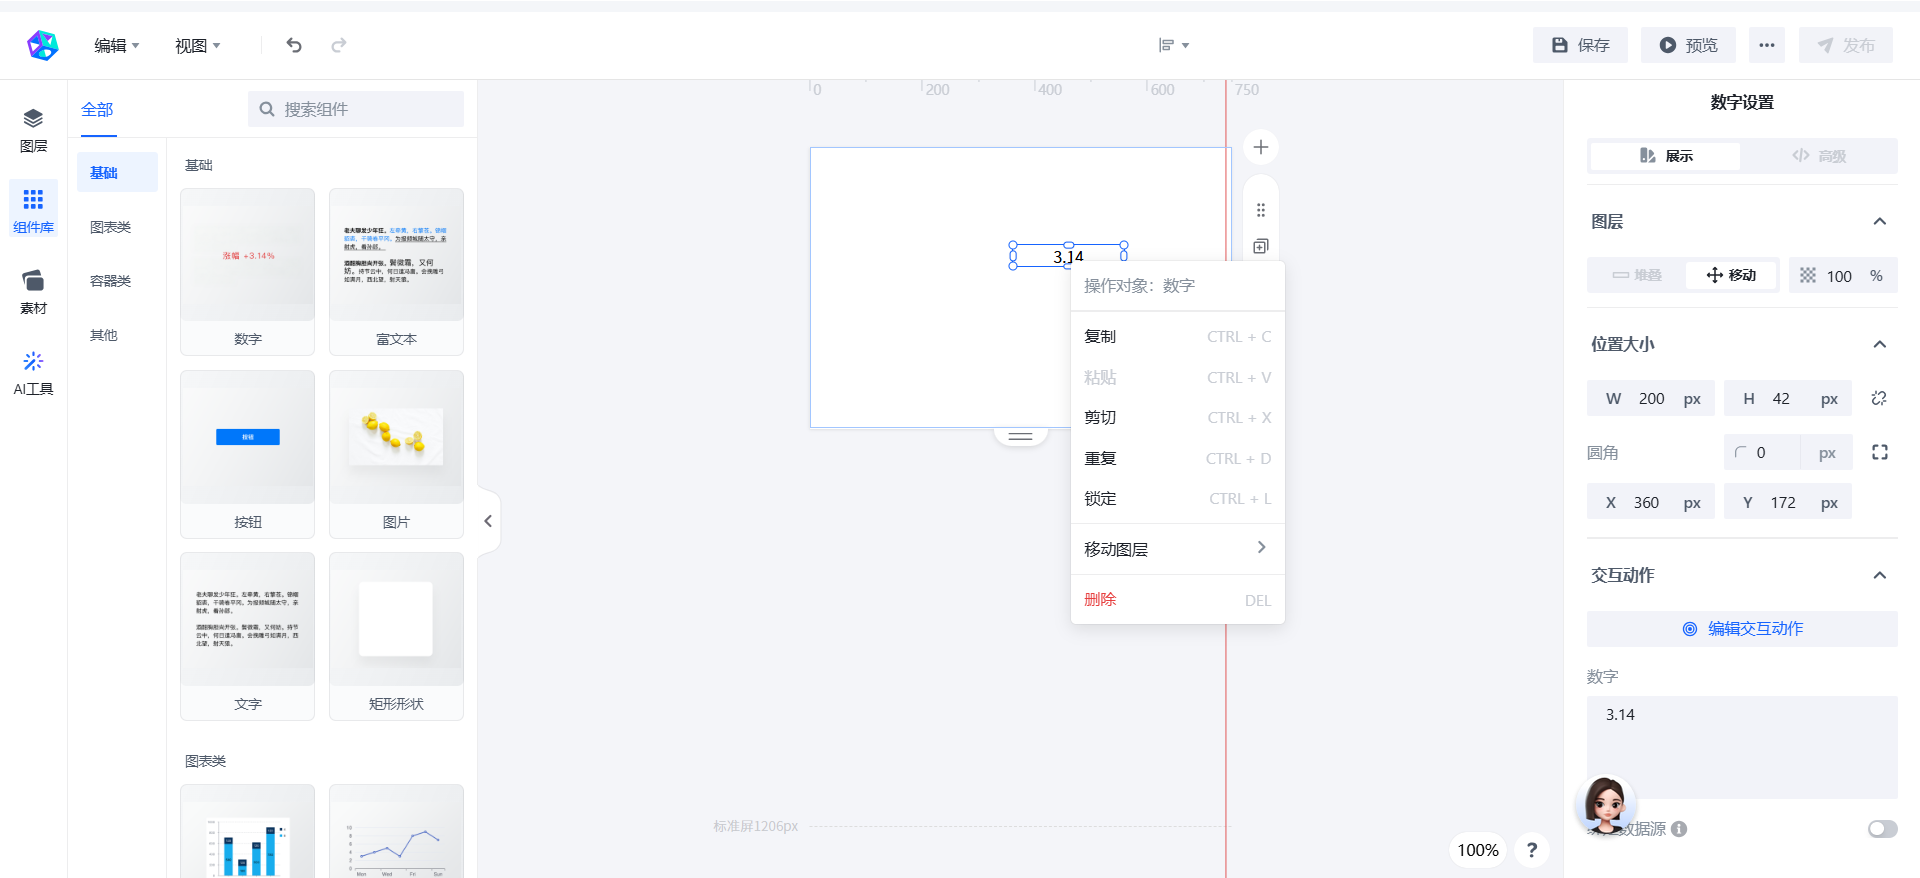Image resolution: width=1920 pixels, height=878 pixels.
Task: Pick the 富文本 component thumbnail
Action: coord(396,271)
